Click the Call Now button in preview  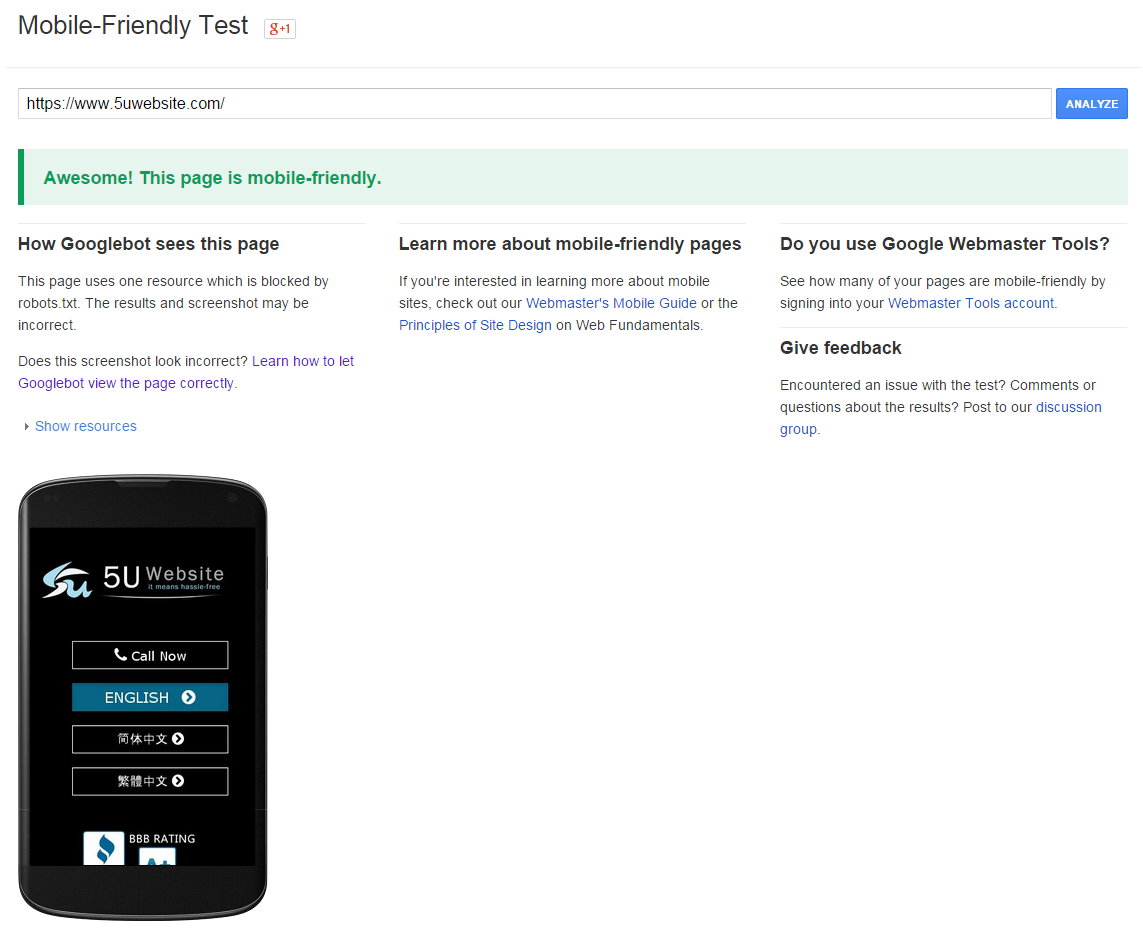[x=150, y=655]
